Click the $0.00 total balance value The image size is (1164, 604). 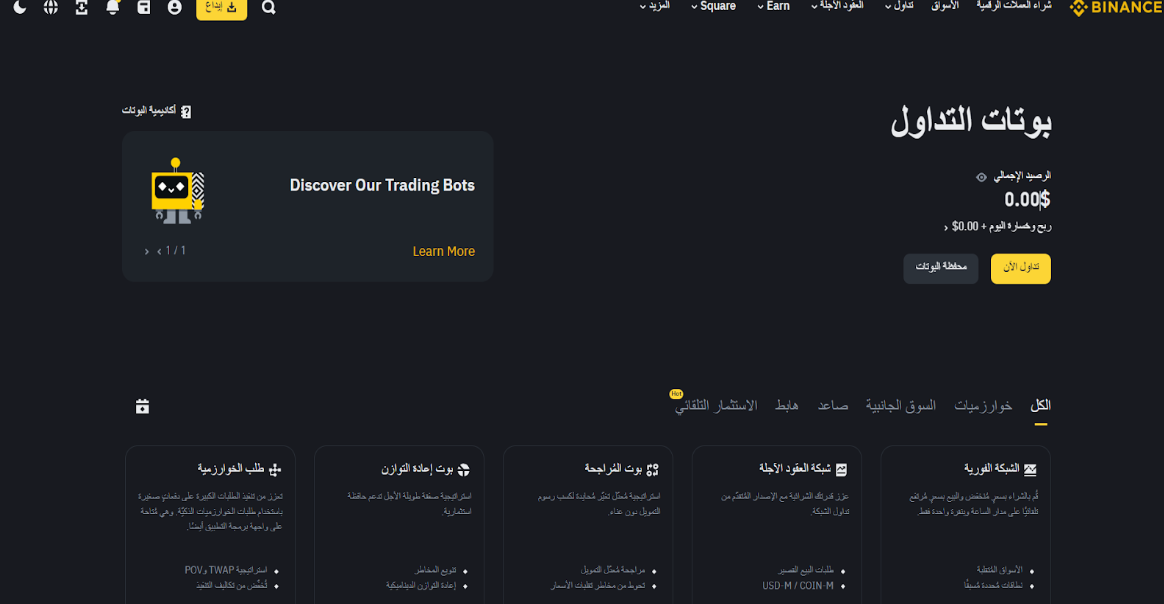coord(1027,200)
